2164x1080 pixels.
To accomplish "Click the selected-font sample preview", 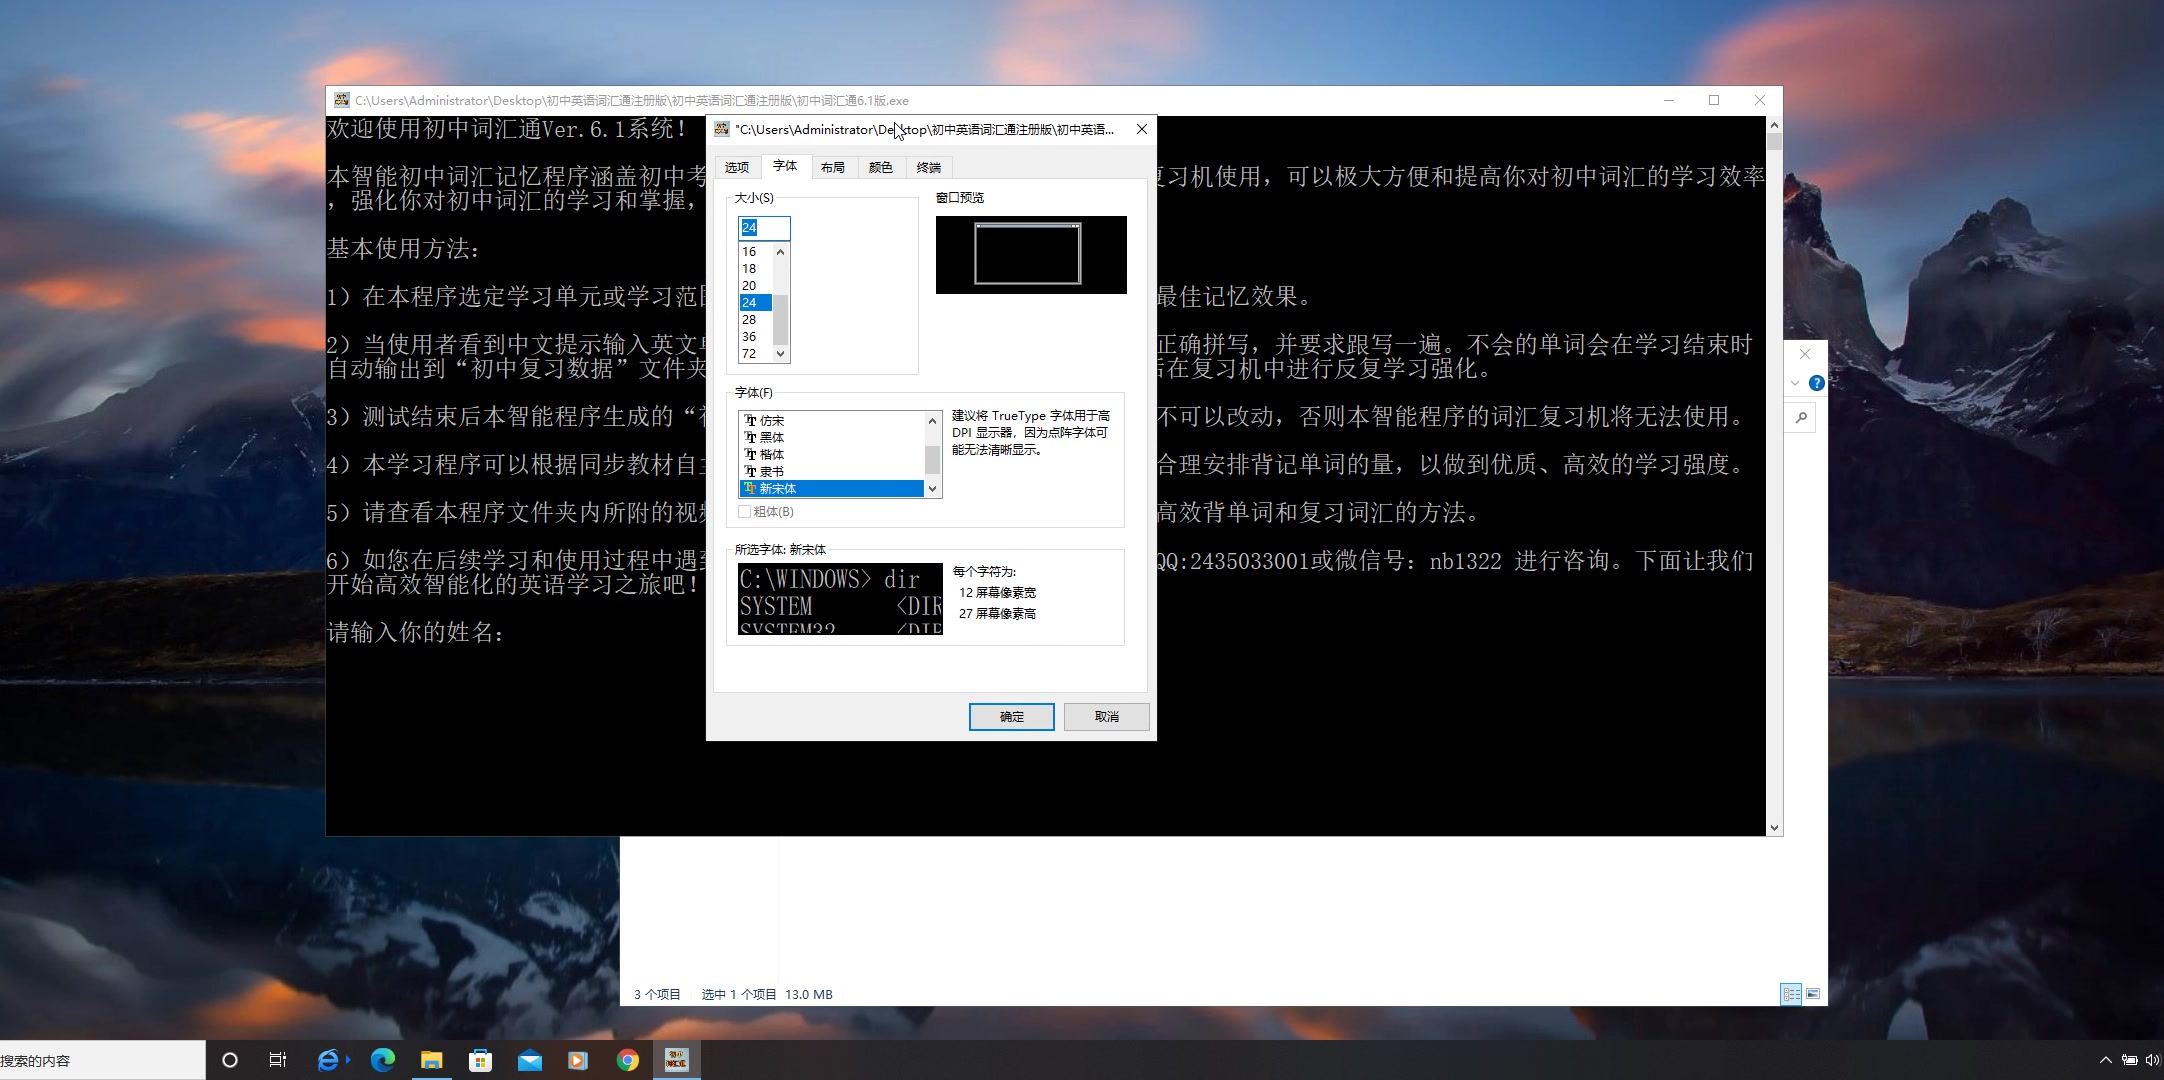I will pos(840,599).
